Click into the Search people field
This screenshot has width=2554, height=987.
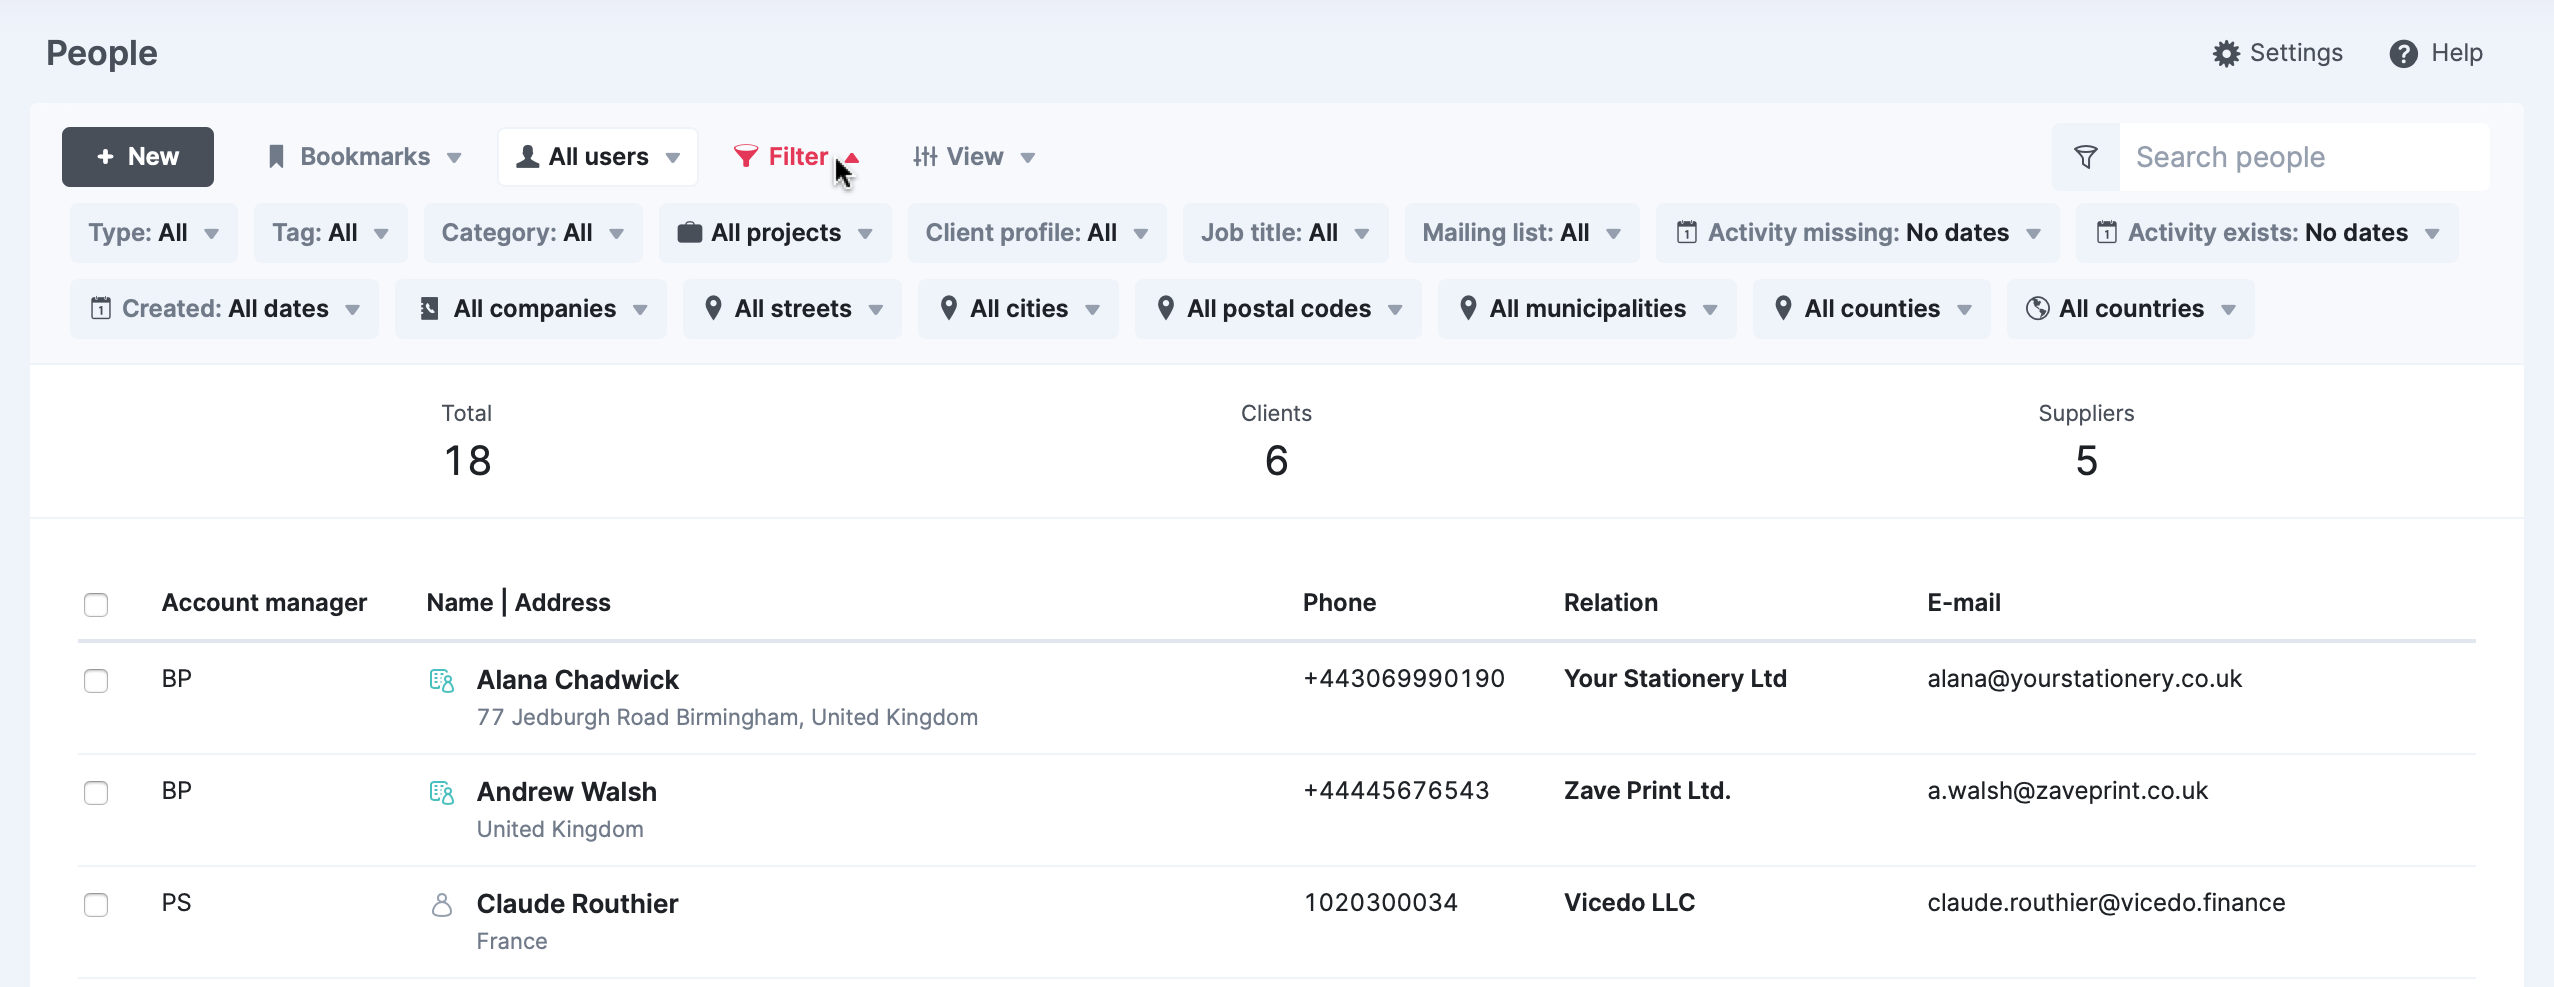pos(2304,157)
